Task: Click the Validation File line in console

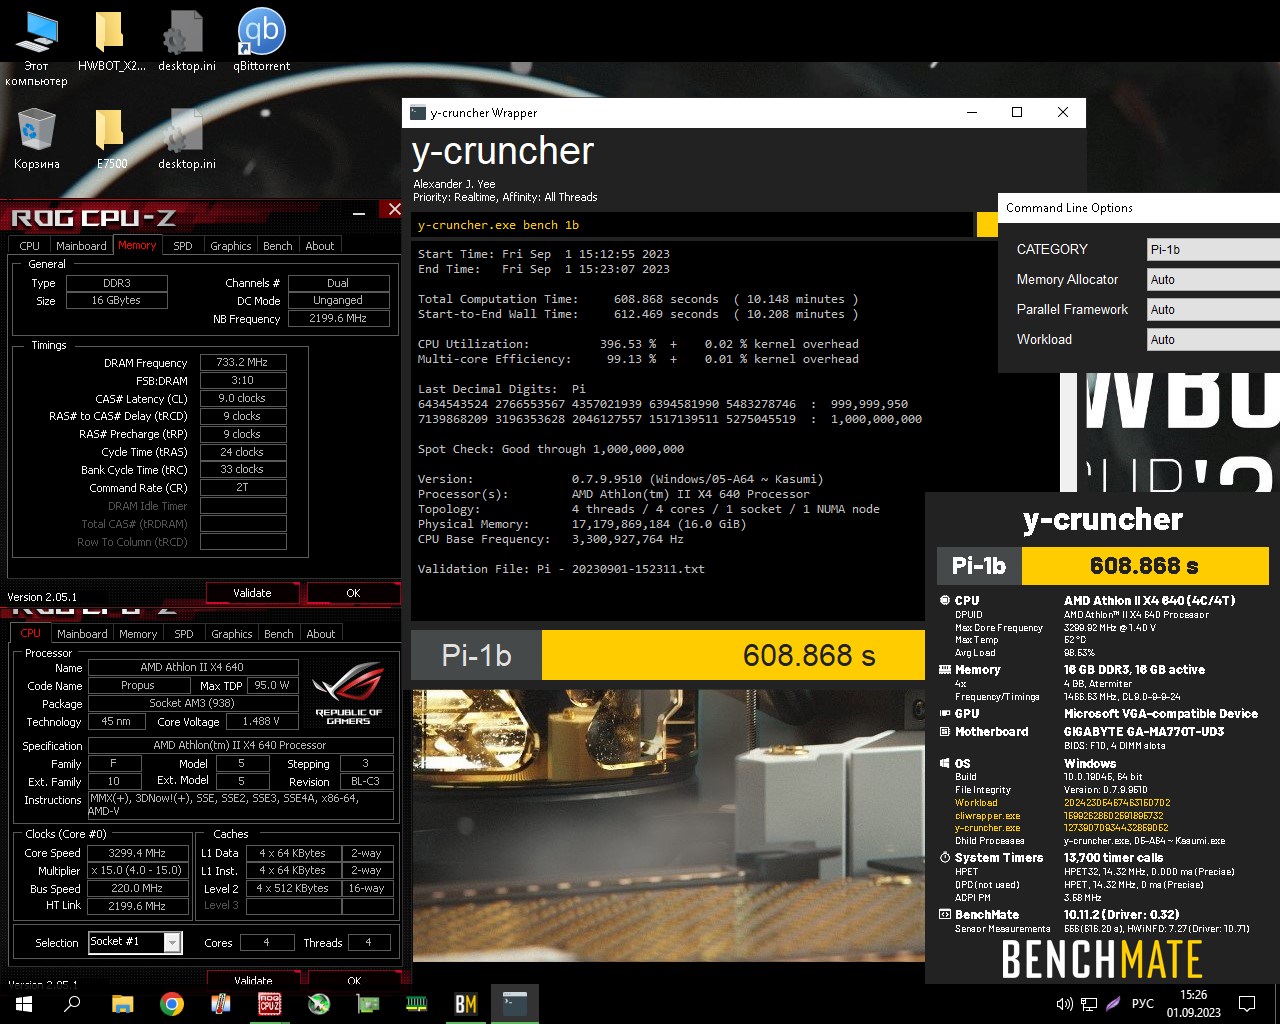Action: point(561,569)
